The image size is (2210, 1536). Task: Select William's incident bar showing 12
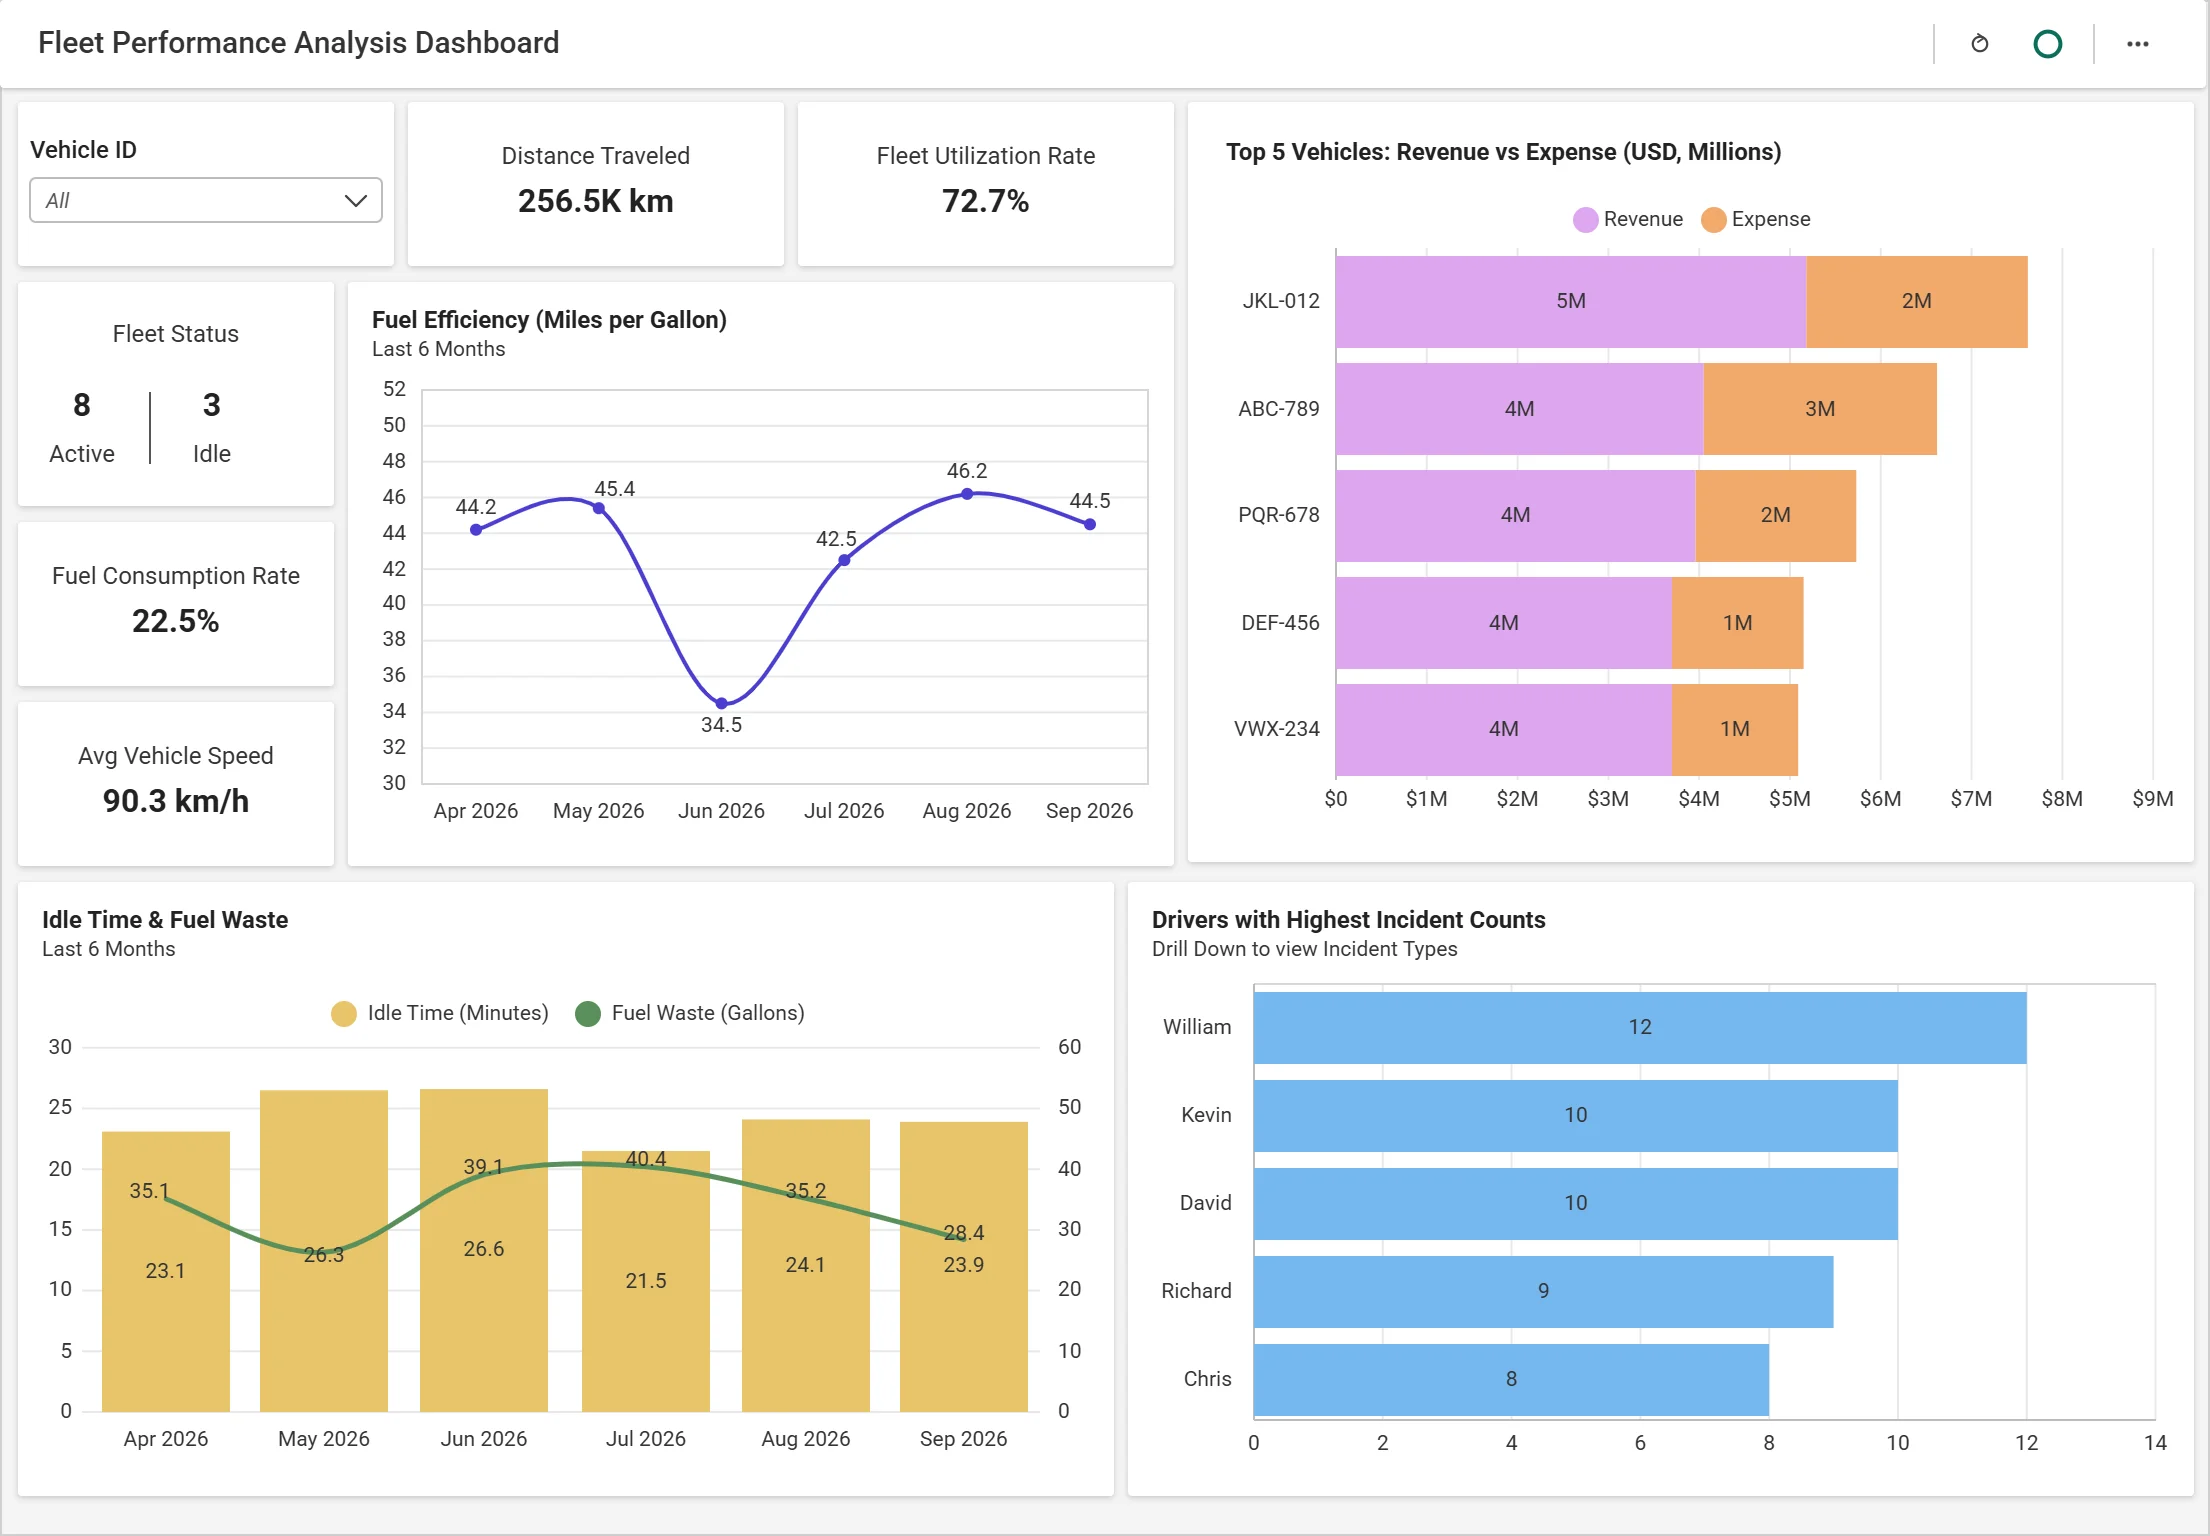pyautogui.click(x=1640, y=1028)
